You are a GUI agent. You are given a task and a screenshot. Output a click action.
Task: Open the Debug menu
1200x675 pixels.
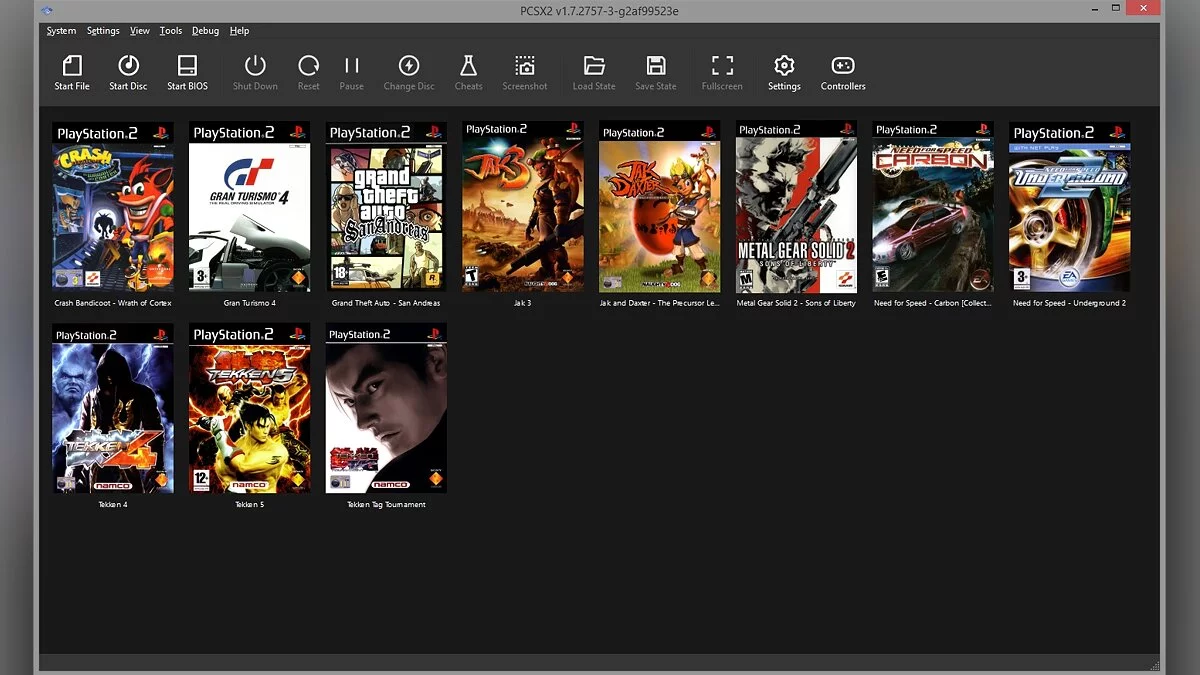(x=205, y=31)
